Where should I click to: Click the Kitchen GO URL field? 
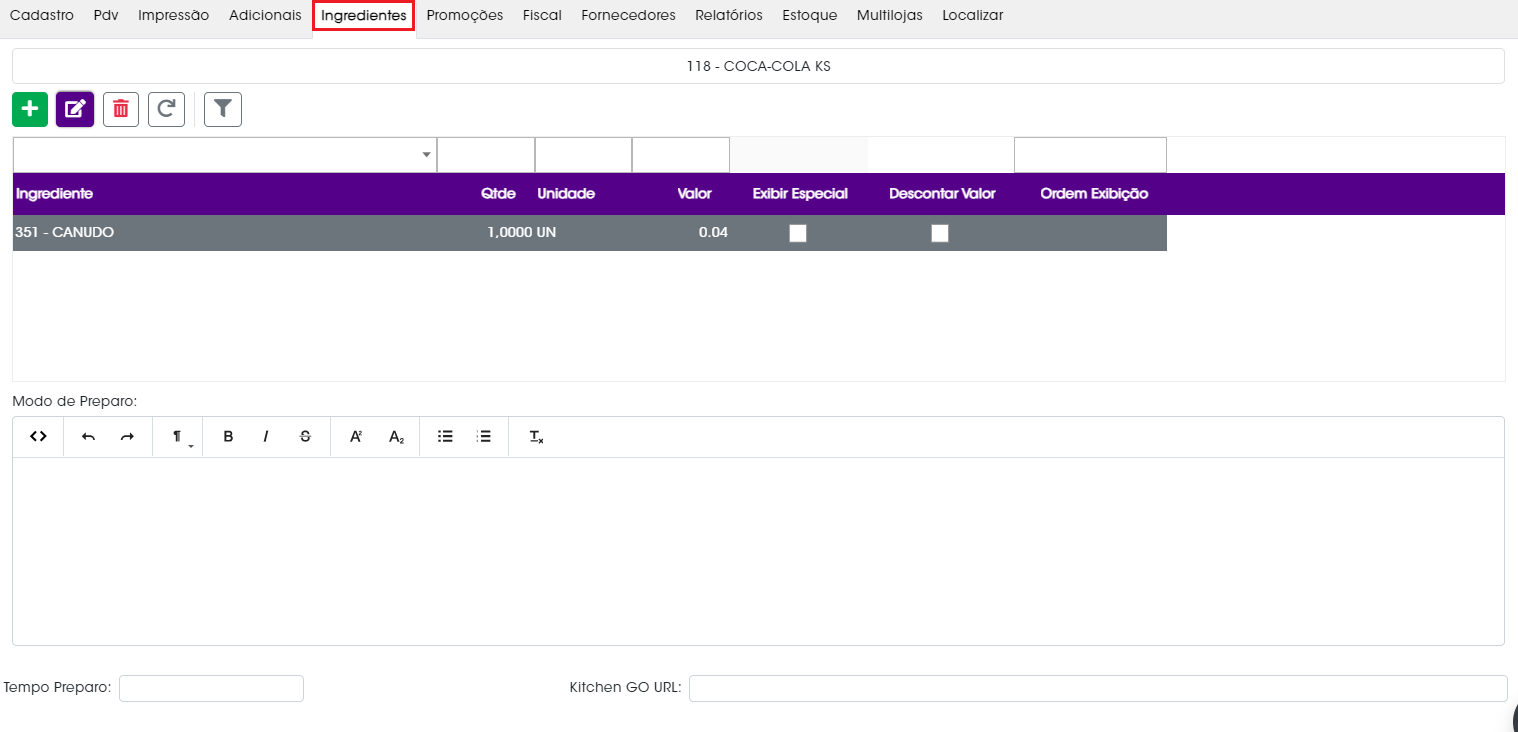coord(1098,688)
